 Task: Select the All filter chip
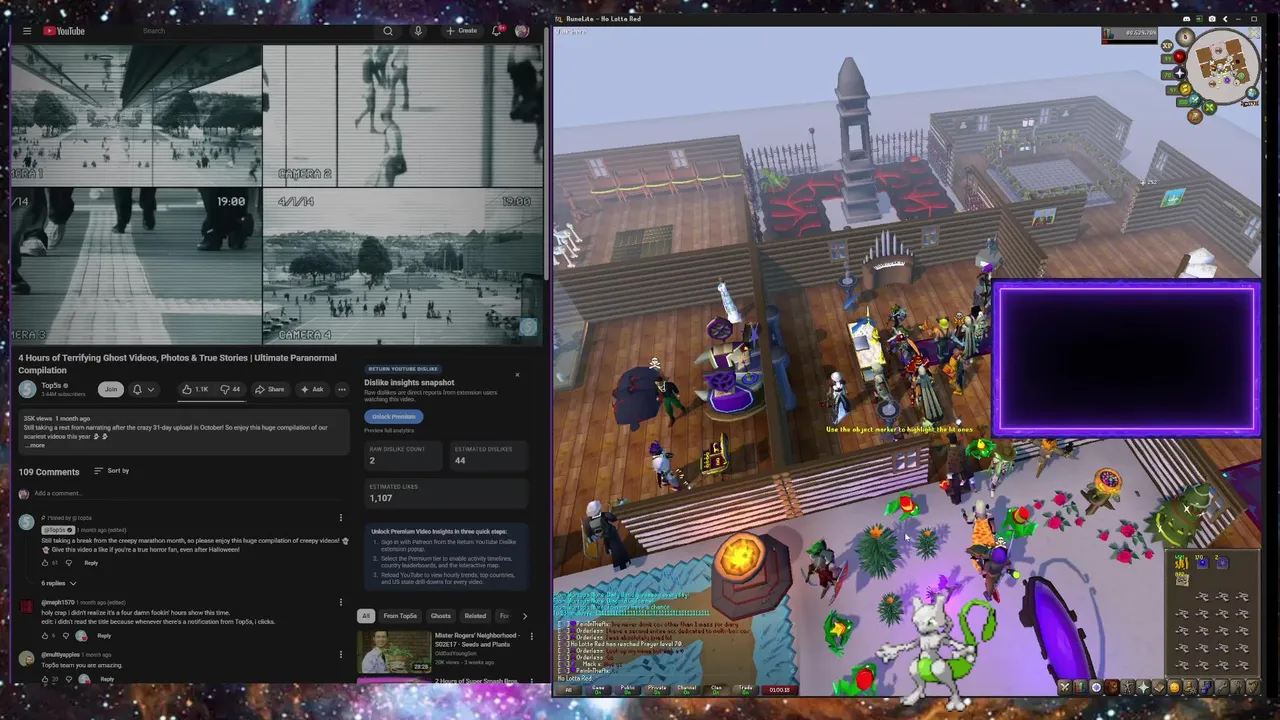366,616
